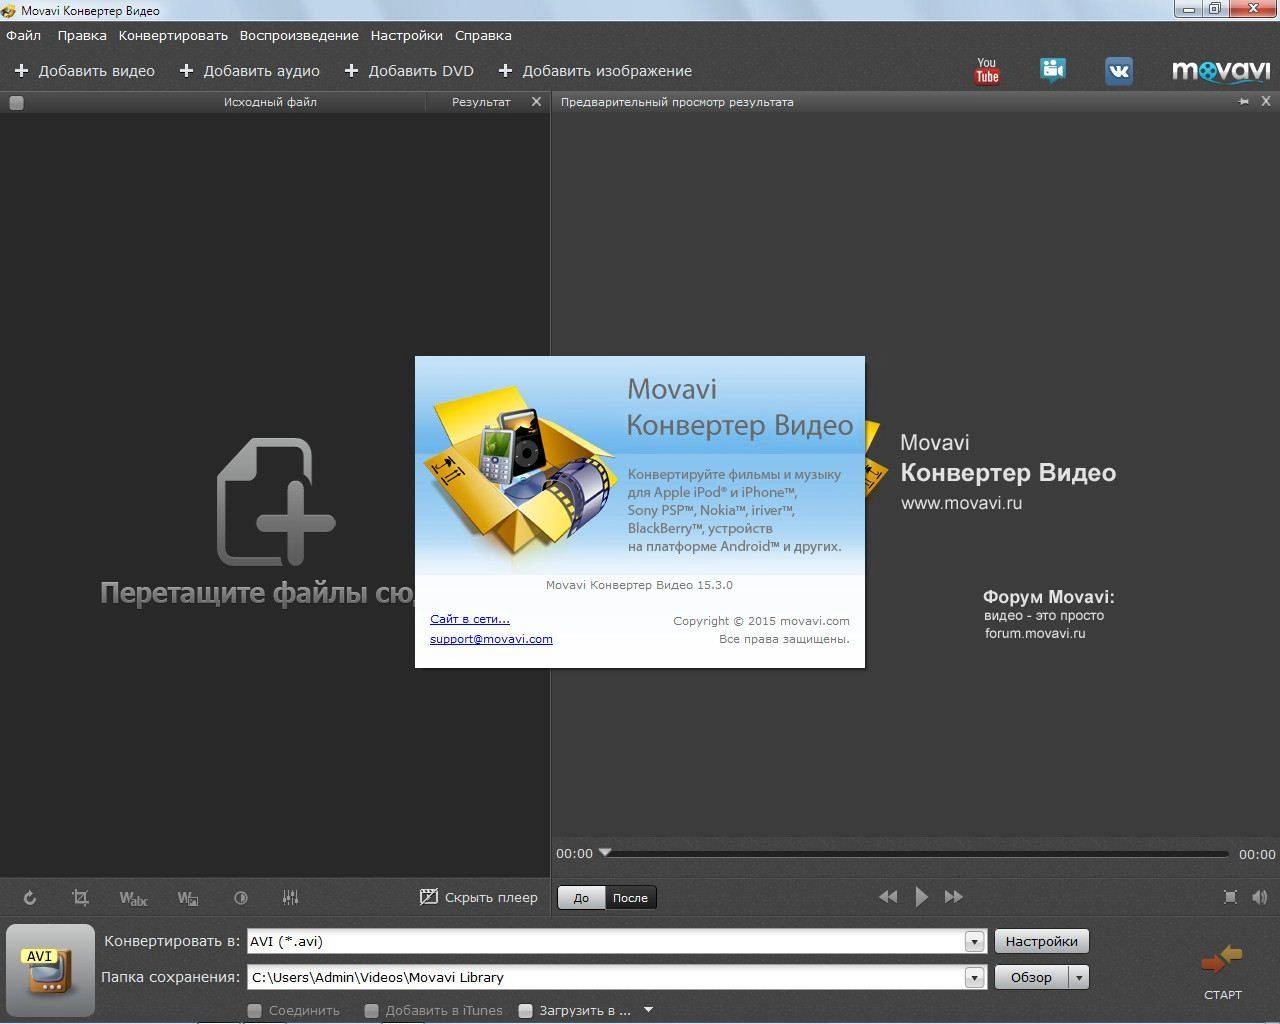Click the Movavi Конвертер Видео 15.3.0 version text
Image resolution: width=1280 pixels, height=1024 pixels.
click(639, 585)
